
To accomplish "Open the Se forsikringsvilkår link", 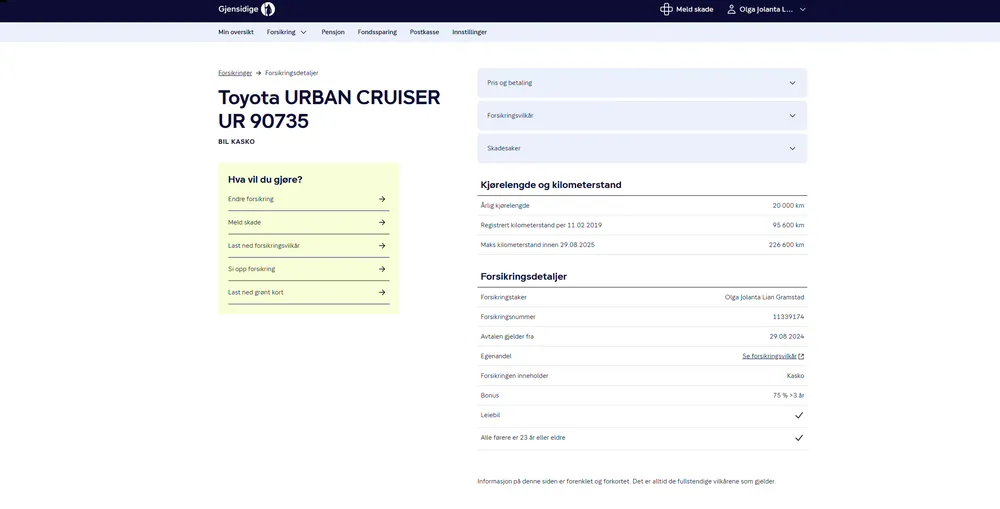I will click(x=768, y=356).
